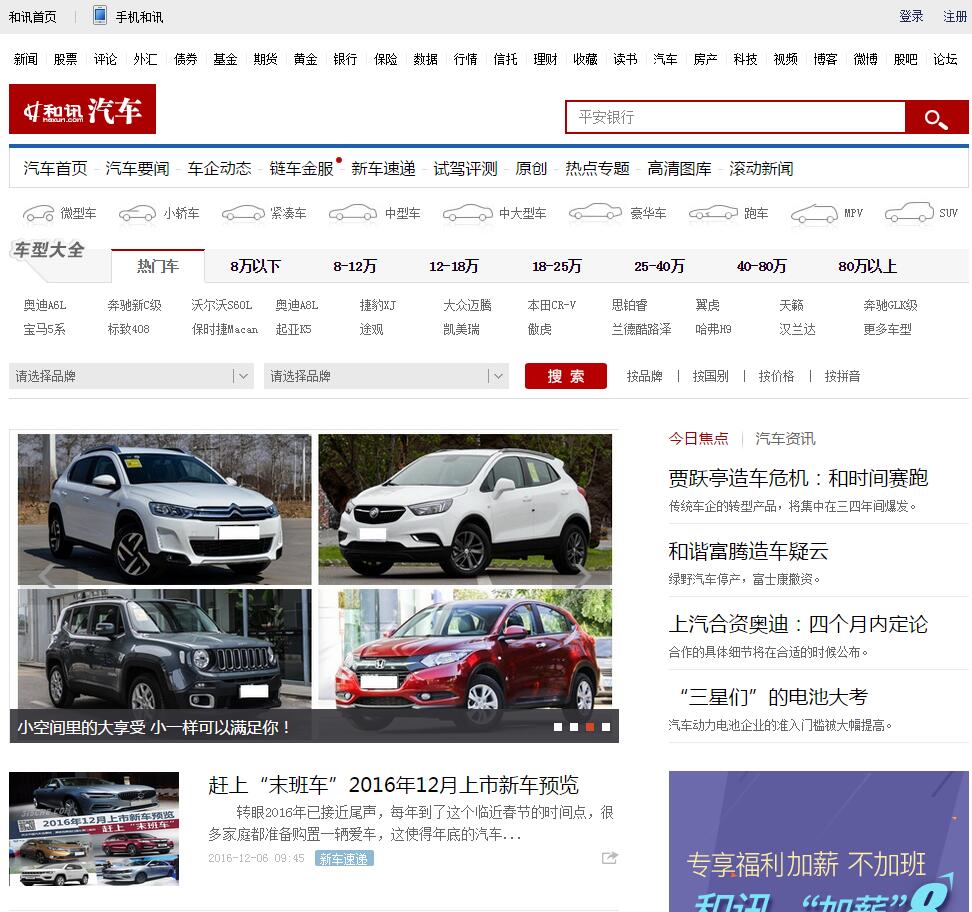
Task: Click the red 搜索 button
Action: (x=565, y=376)
